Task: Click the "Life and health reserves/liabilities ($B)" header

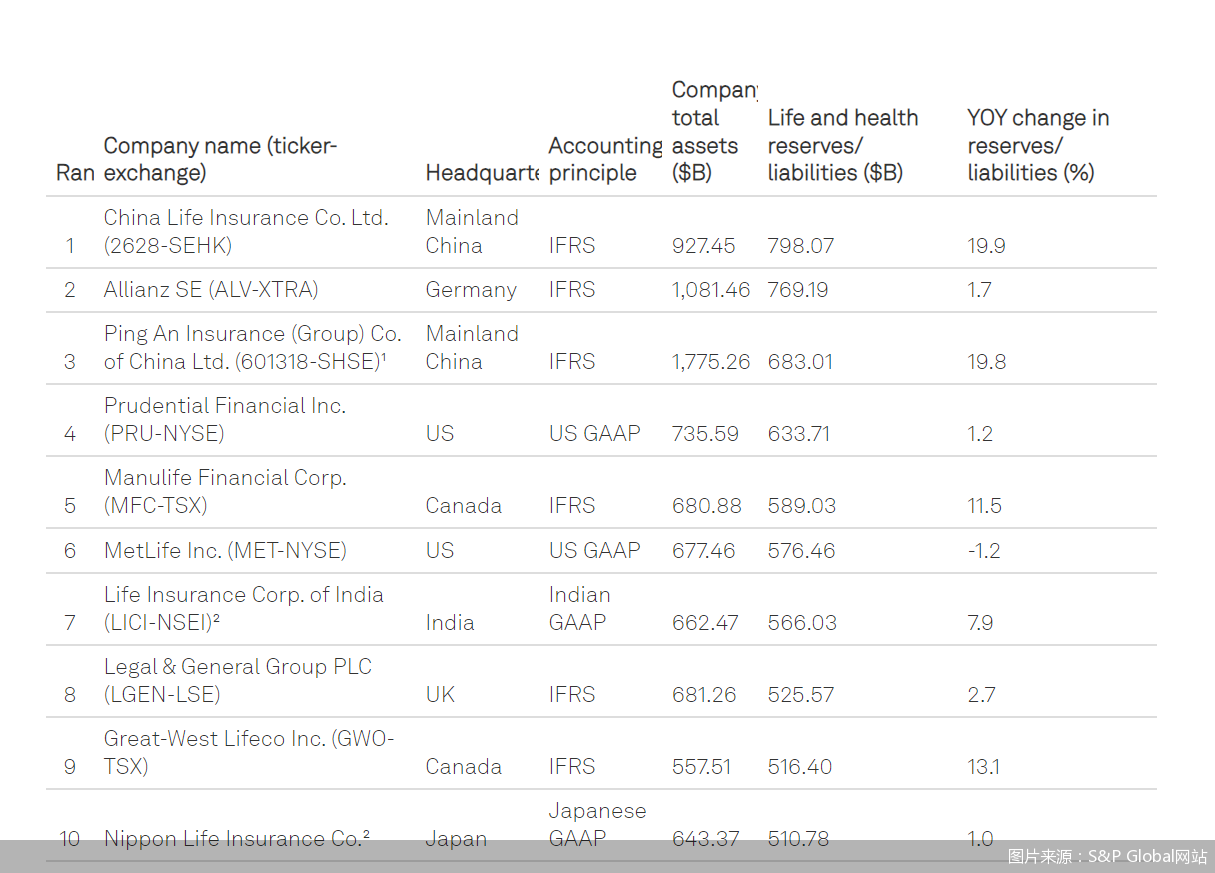Action: pos(842,145)
